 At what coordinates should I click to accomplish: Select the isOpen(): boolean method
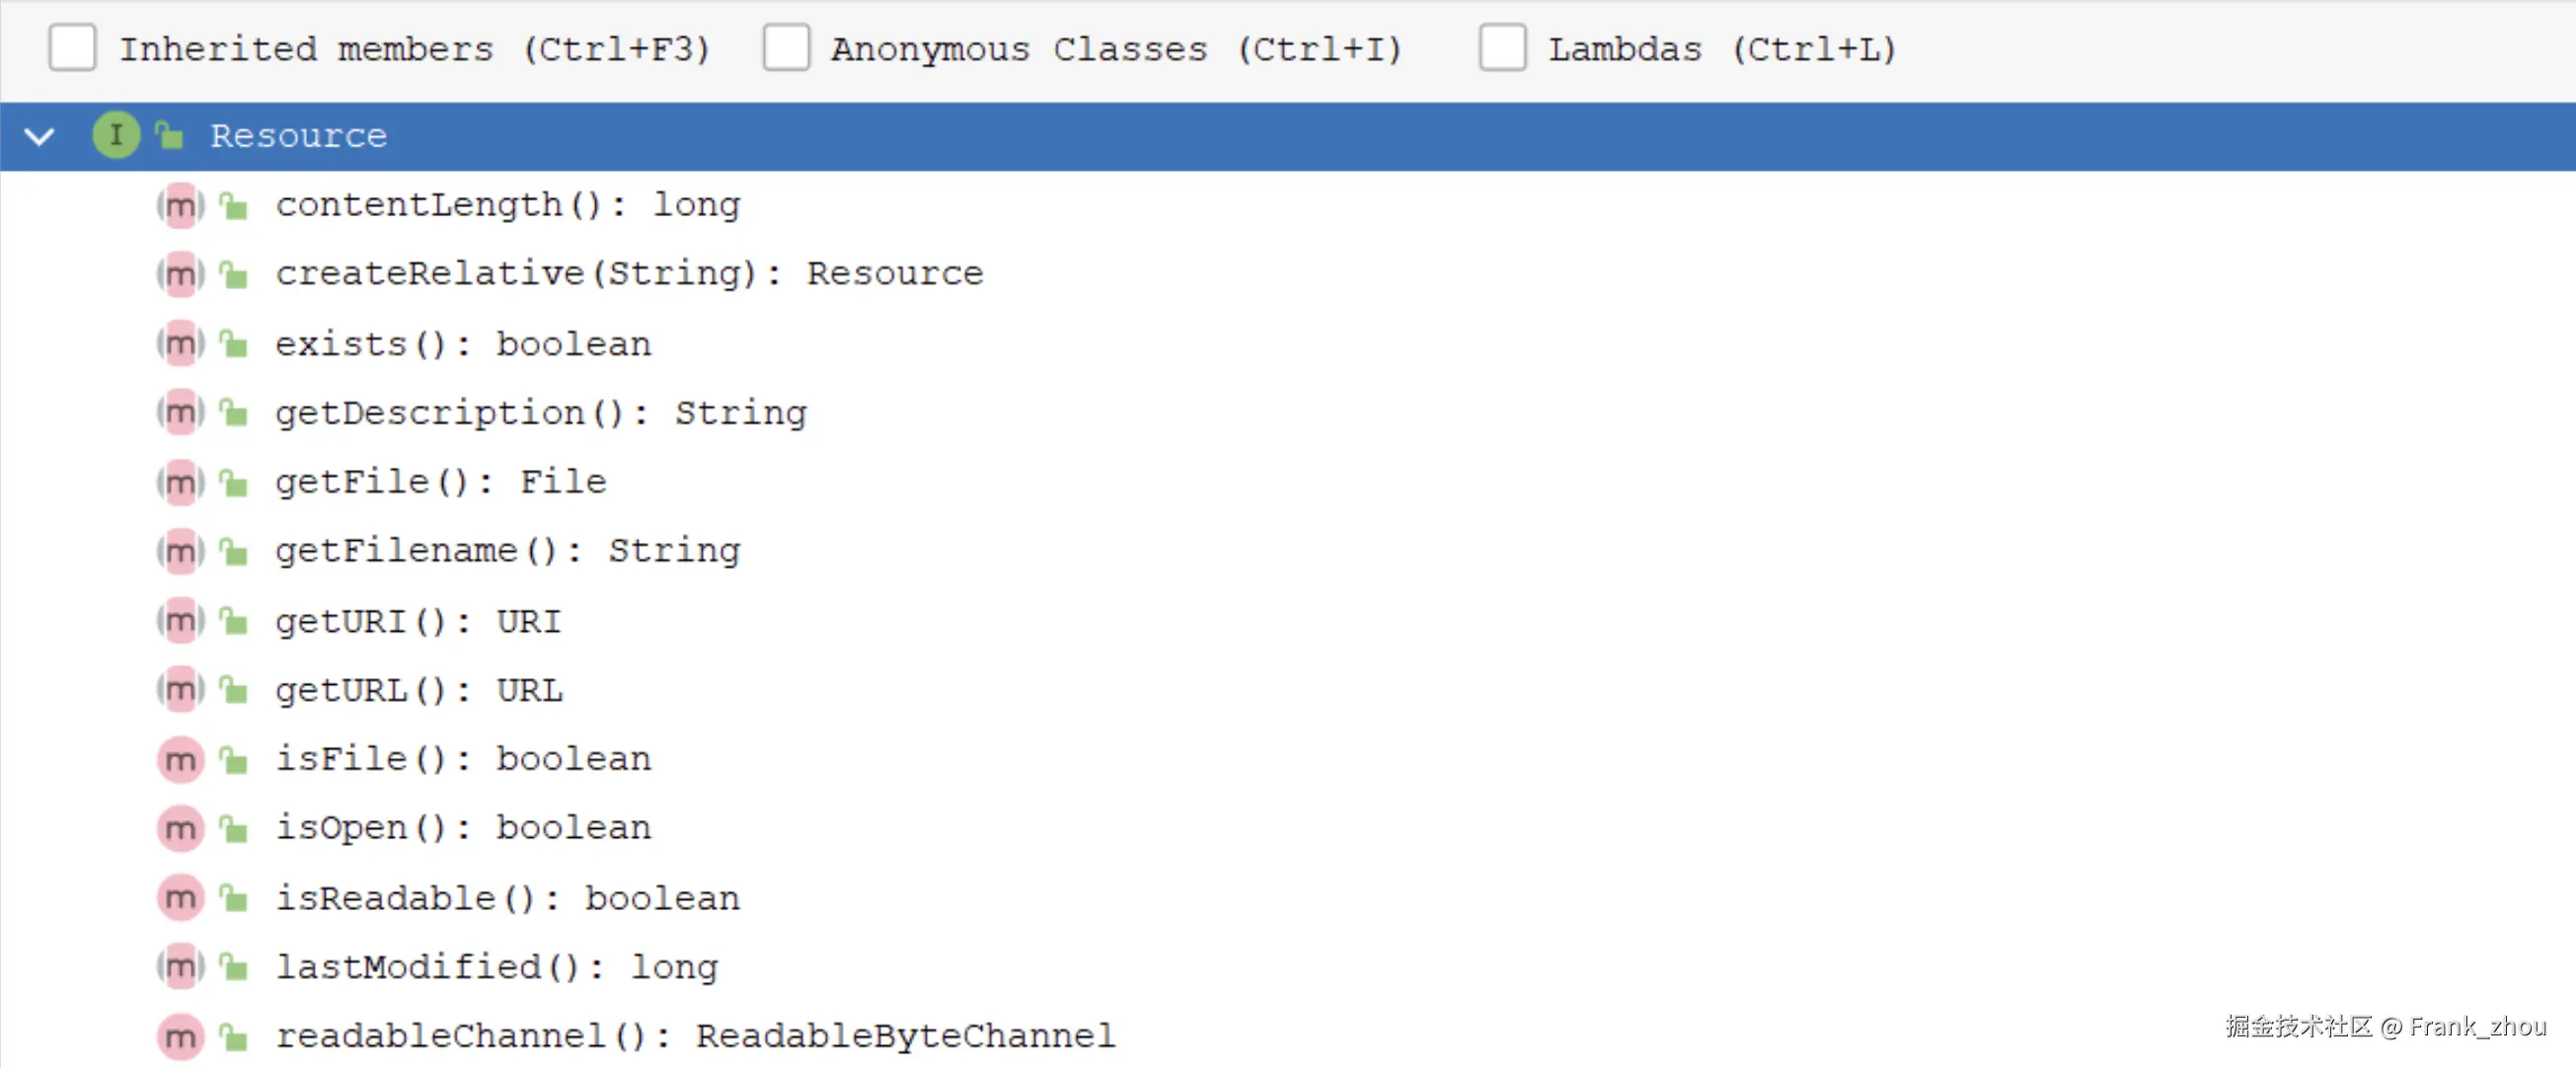(464, 828)
